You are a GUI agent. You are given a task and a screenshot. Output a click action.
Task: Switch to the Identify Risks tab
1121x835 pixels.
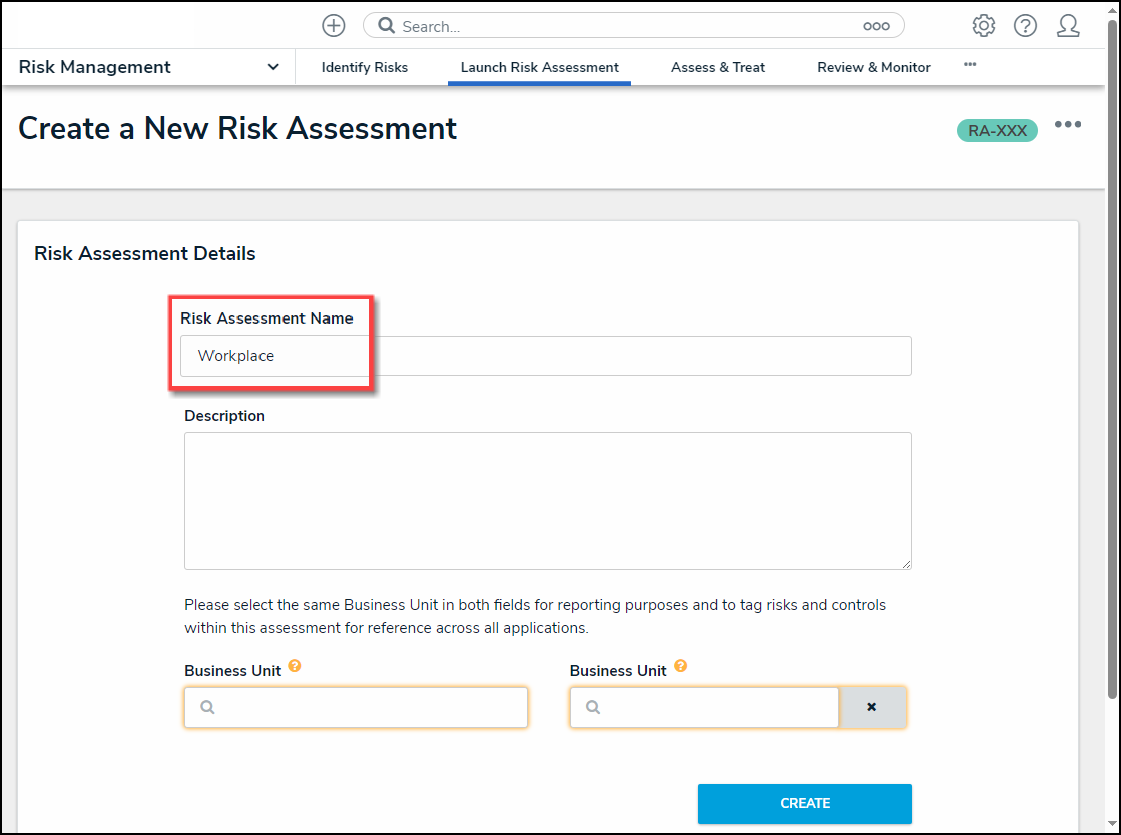(x=365, y=67)
